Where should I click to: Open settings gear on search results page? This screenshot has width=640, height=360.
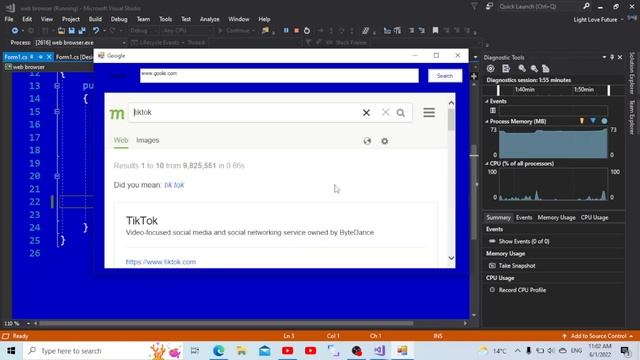384,141
